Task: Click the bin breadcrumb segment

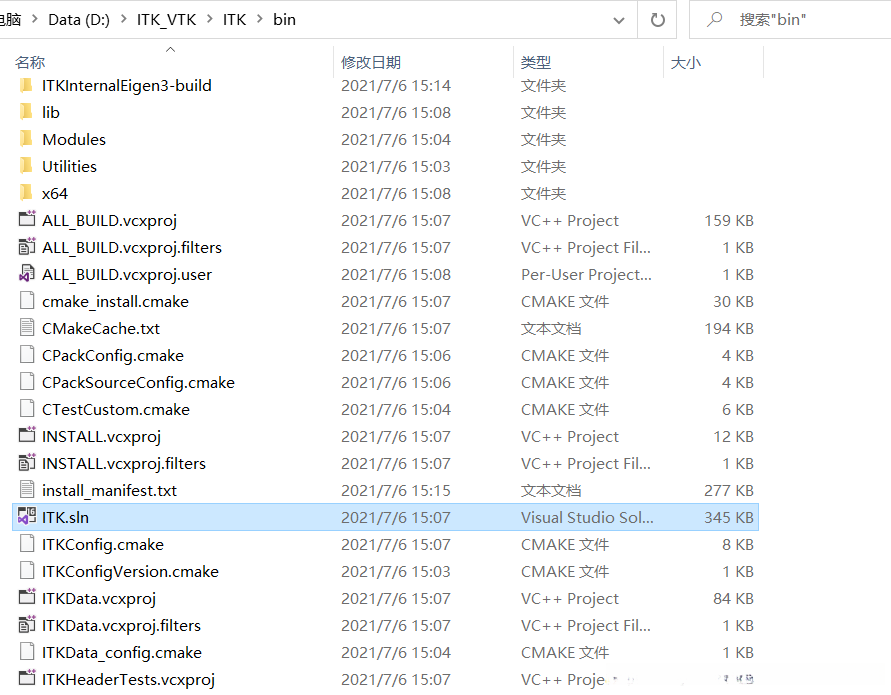Action: click(x=284, y=20)
